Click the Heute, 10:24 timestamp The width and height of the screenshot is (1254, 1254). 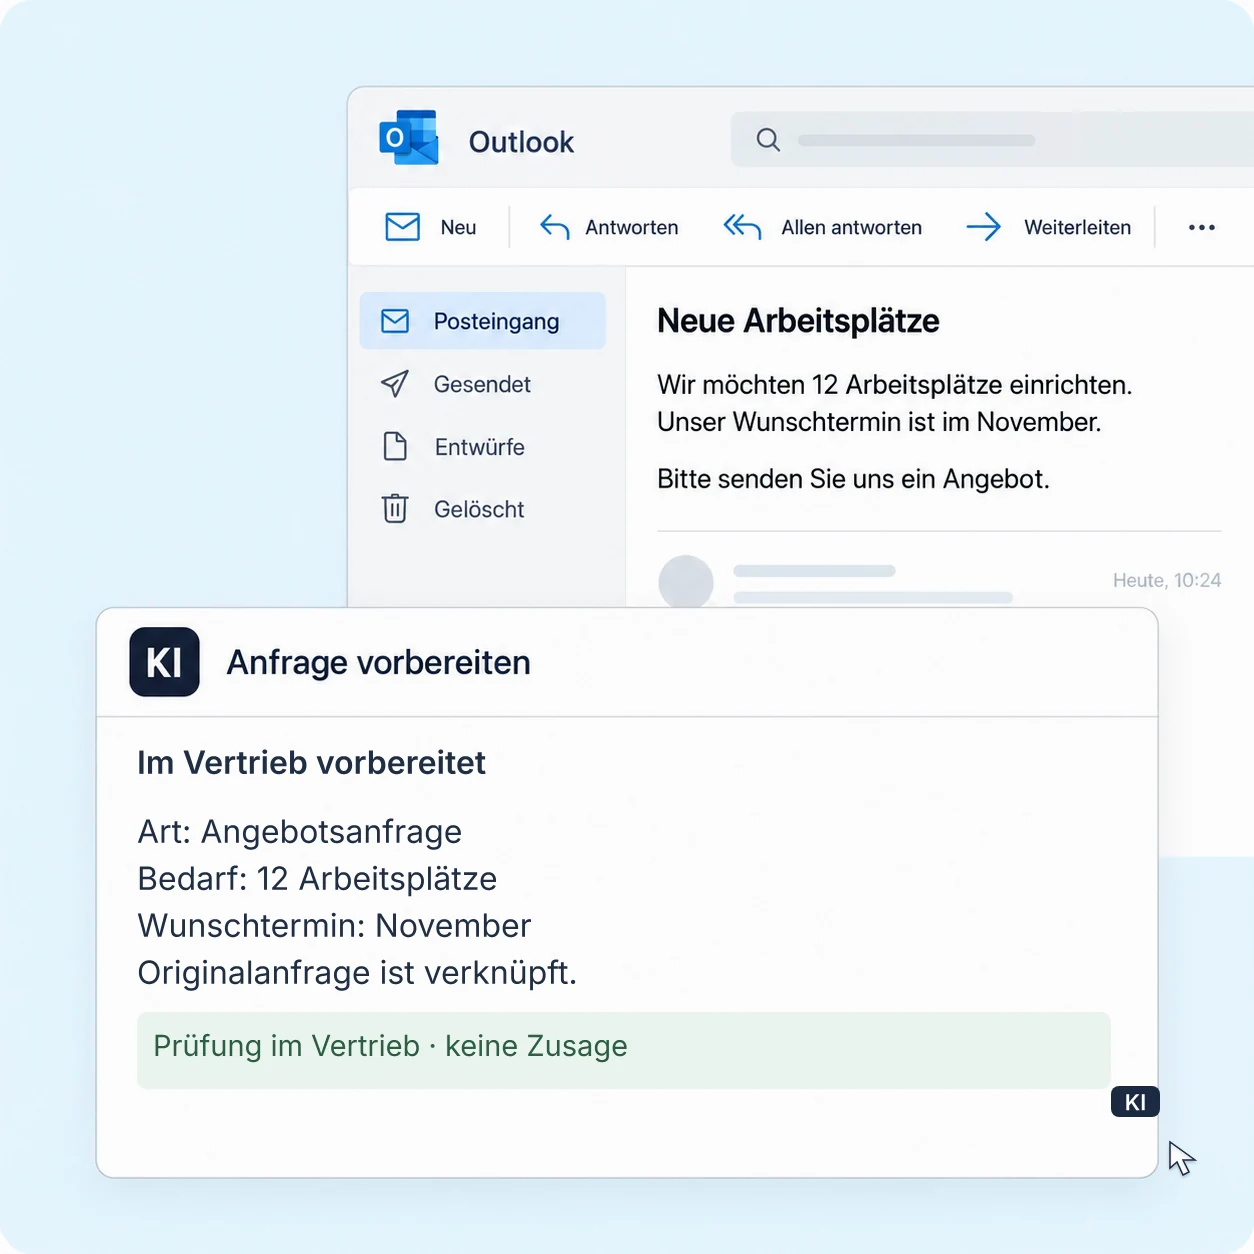(1167, 580)
